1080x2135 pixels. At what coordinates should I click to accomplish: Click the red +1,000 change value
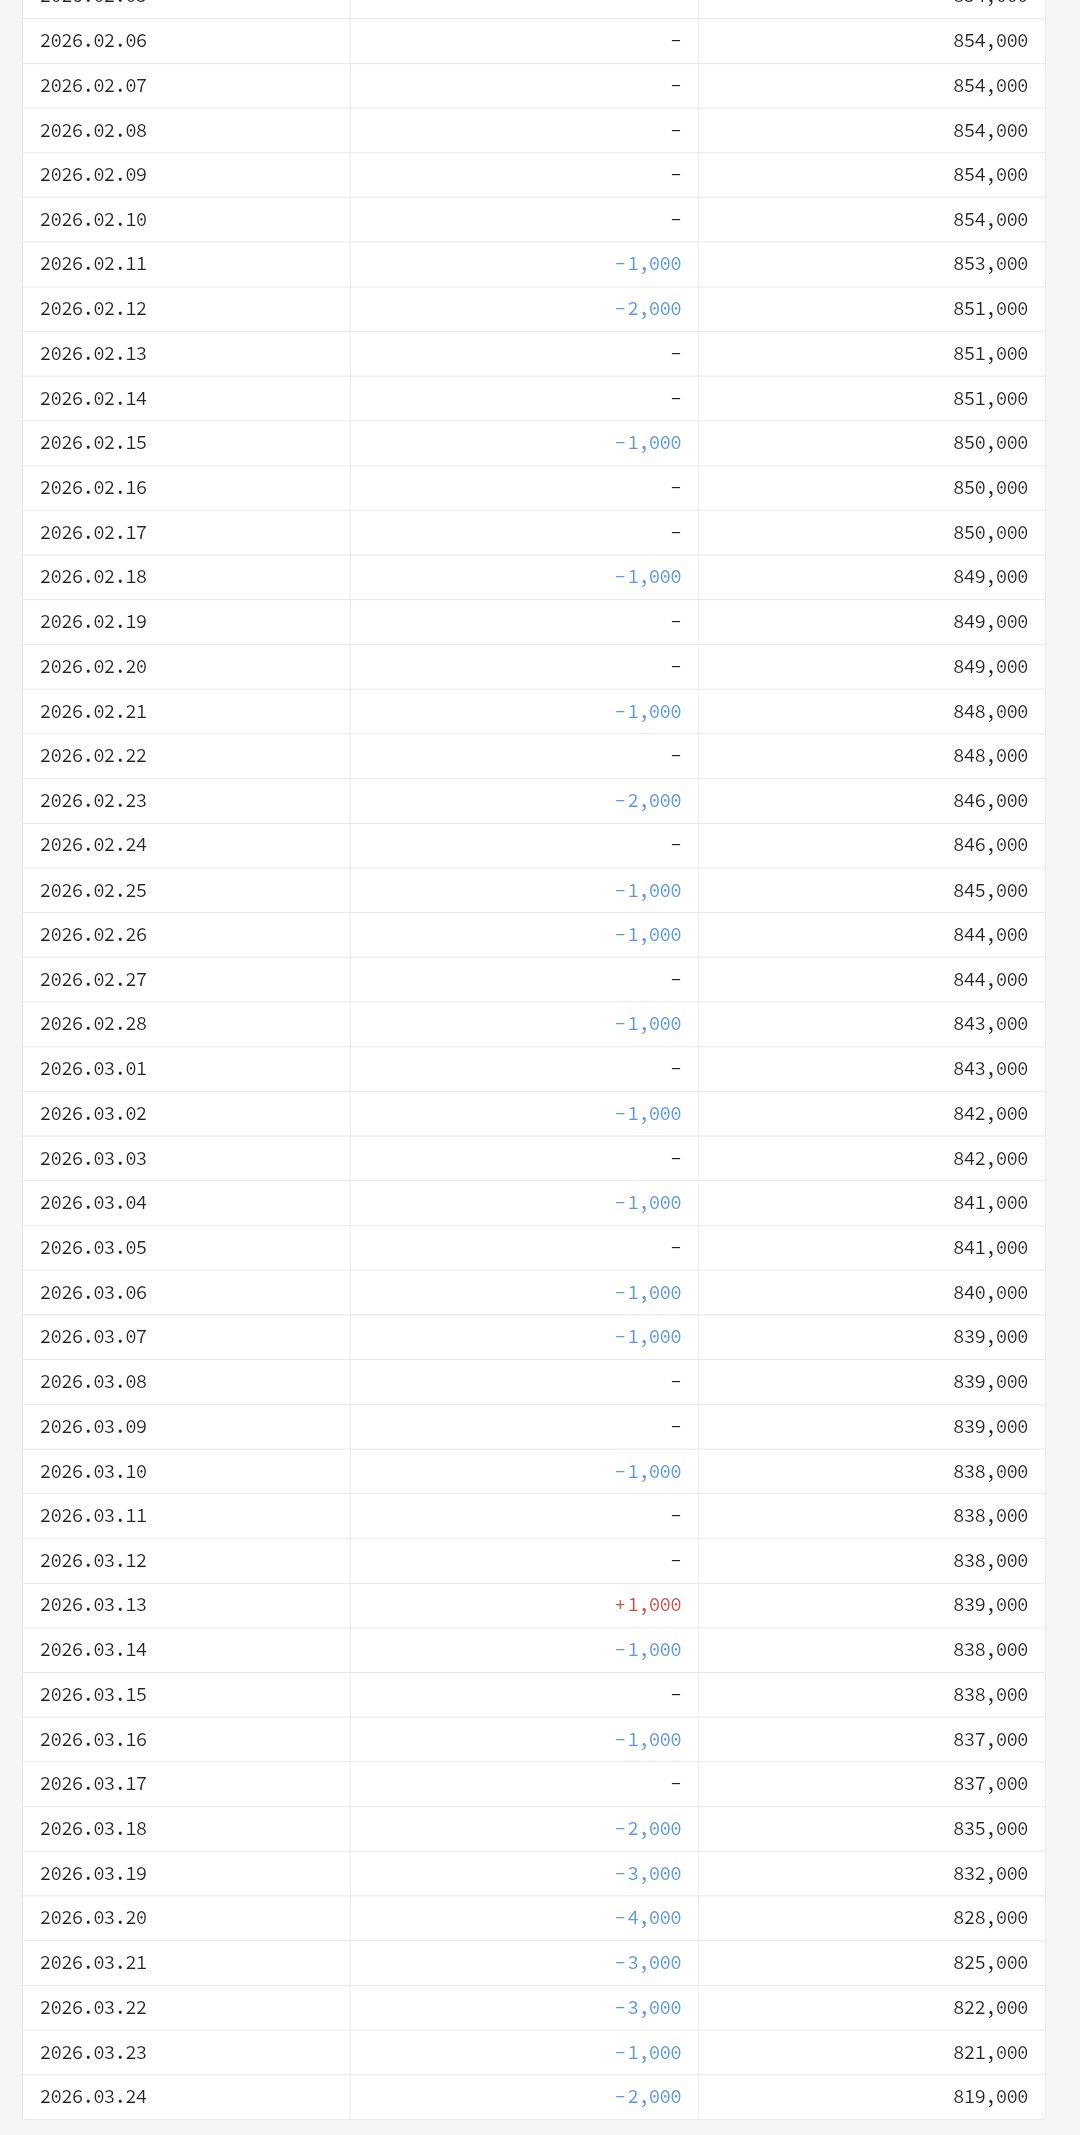(x=648, y=1605)
